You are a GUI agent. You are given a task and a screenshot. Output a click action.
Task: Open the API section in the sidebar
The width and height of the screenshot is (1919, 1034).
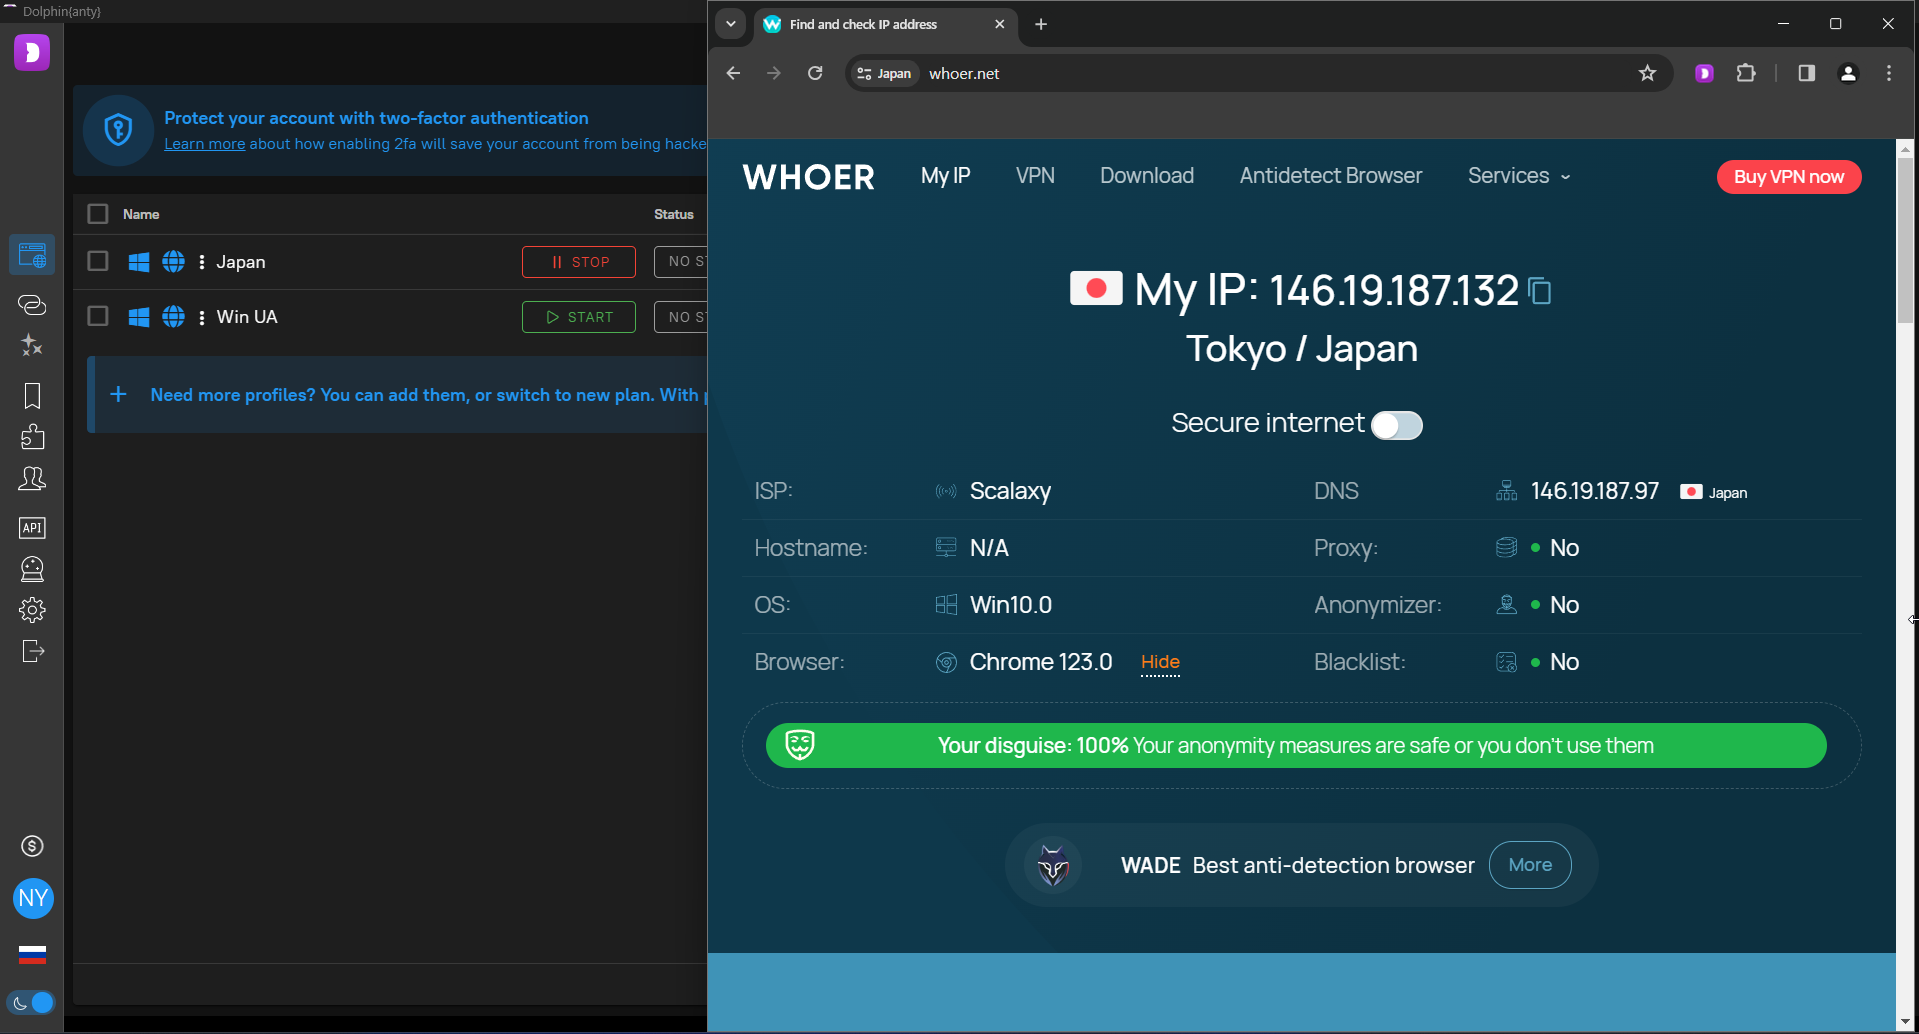tap(32, 528)
